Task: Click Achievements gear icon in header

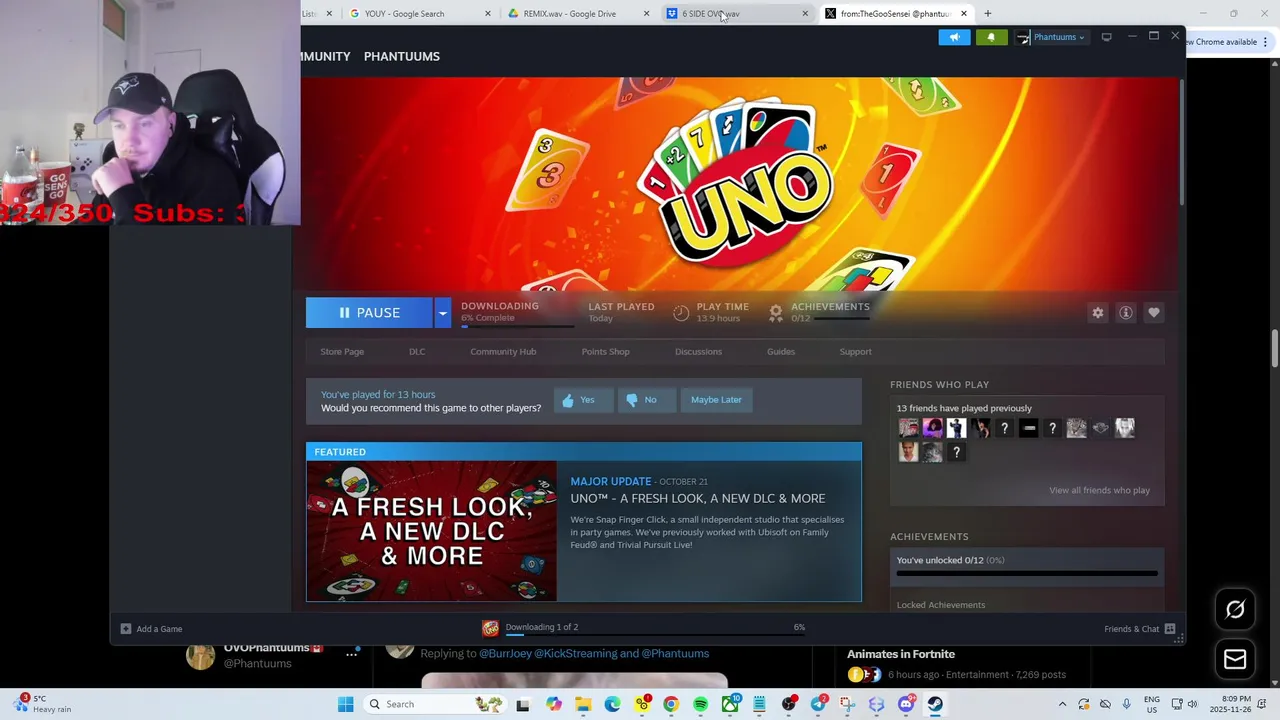Action: pos(775,313)
